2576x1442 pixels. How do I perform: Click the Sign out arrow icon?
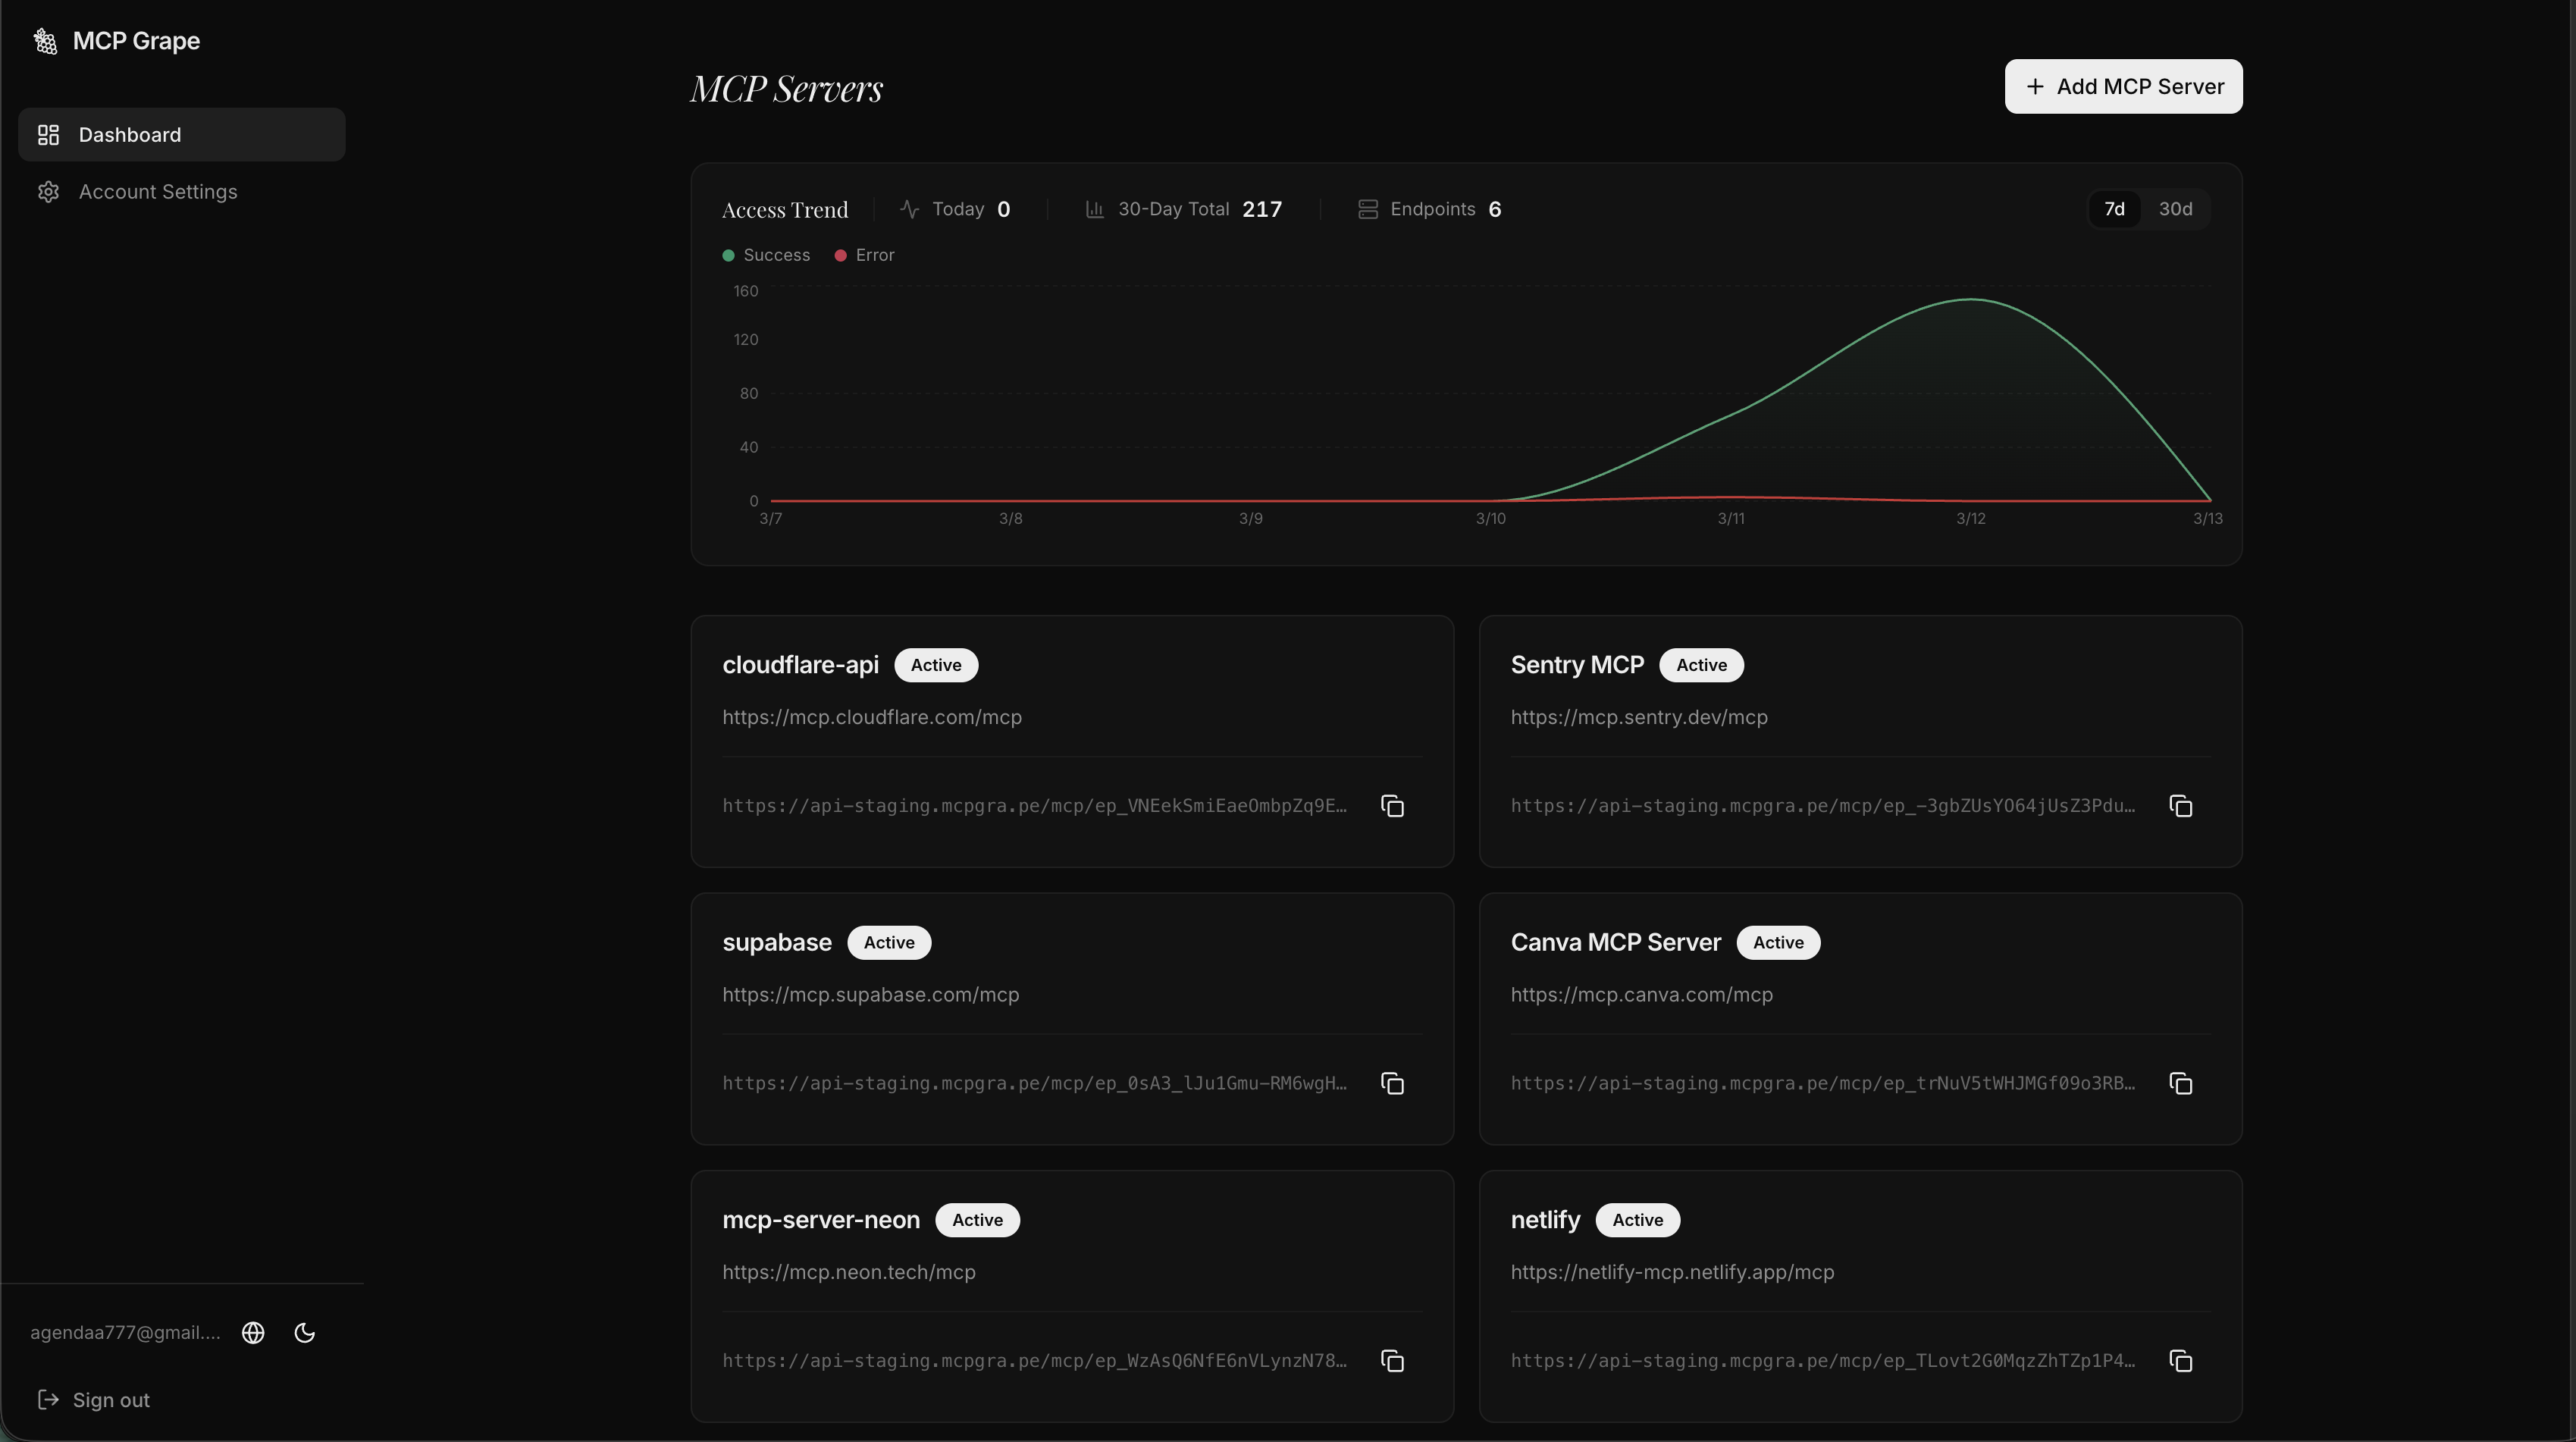coord(49,1399)
